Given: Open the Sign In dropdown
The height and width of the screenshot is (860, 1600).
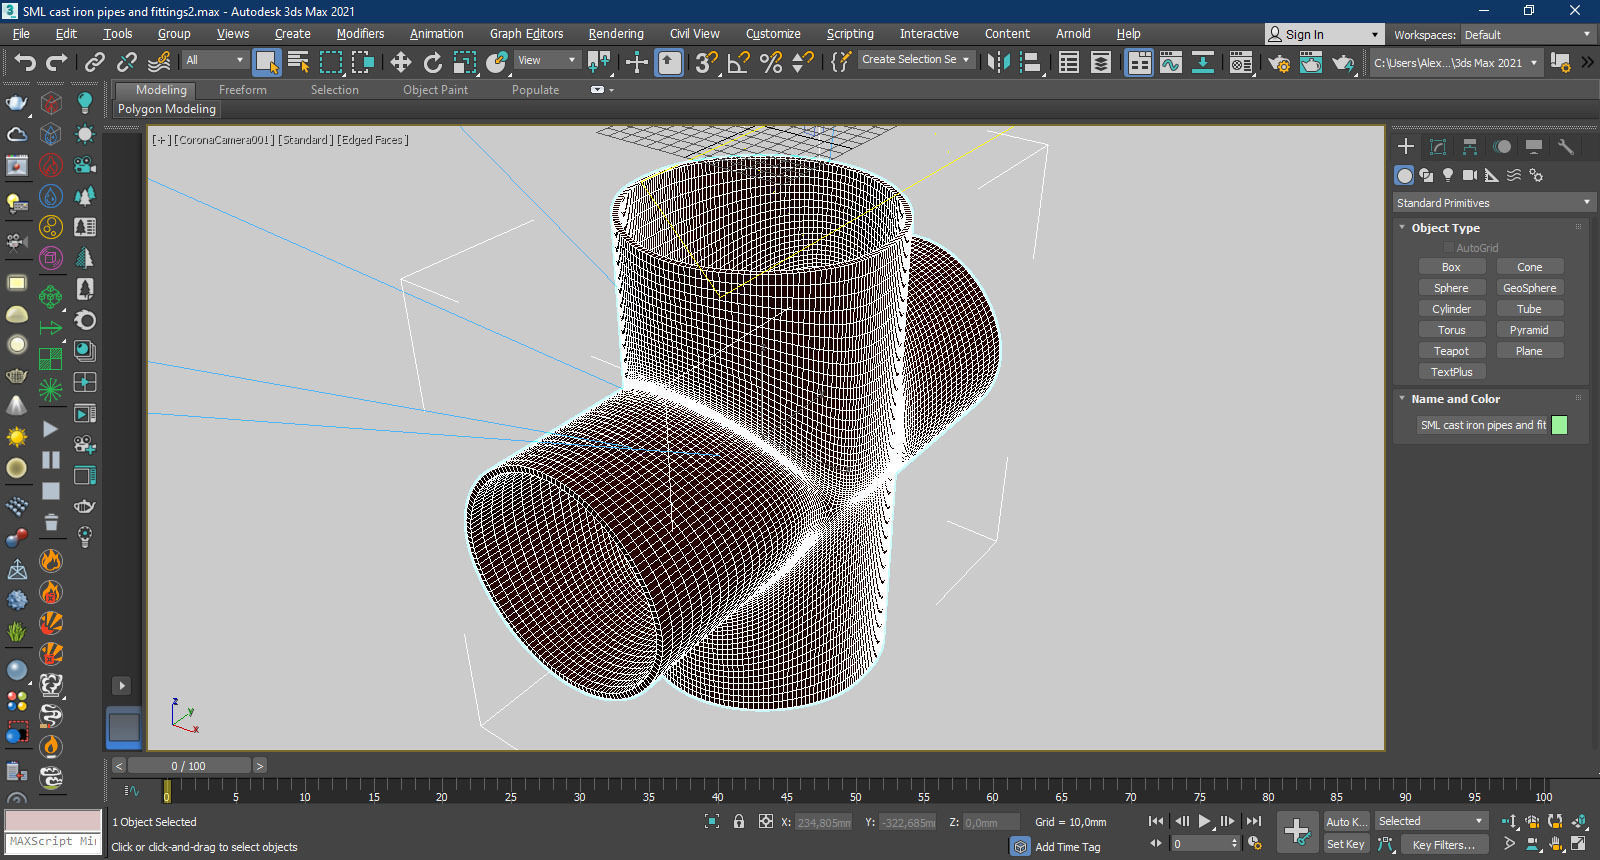Looking at the screenshot, I should tap(1324, 34).
